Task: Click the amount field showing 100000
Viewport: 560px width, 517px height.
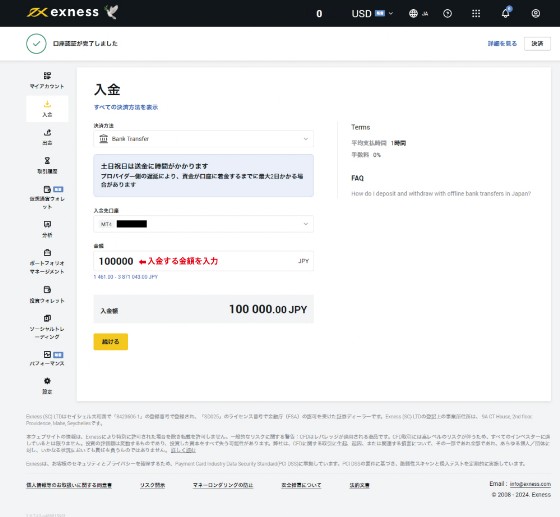Action: point(204,261)
